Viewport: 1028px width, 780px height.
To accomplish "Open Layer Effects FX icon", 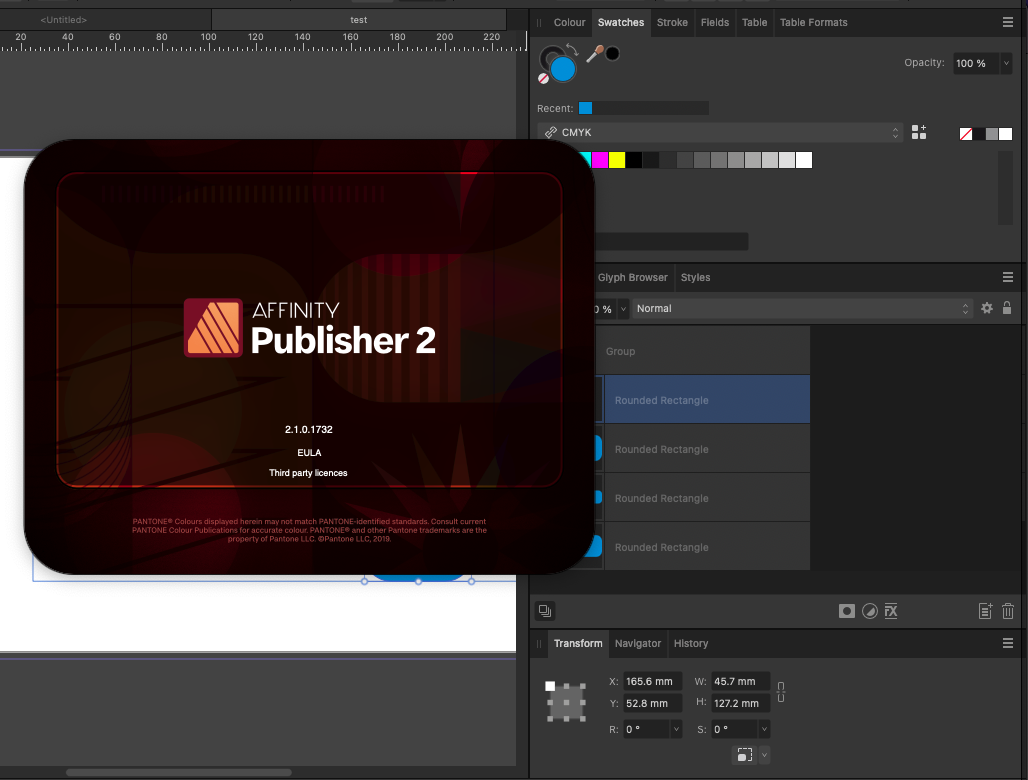I will (891, 611).
